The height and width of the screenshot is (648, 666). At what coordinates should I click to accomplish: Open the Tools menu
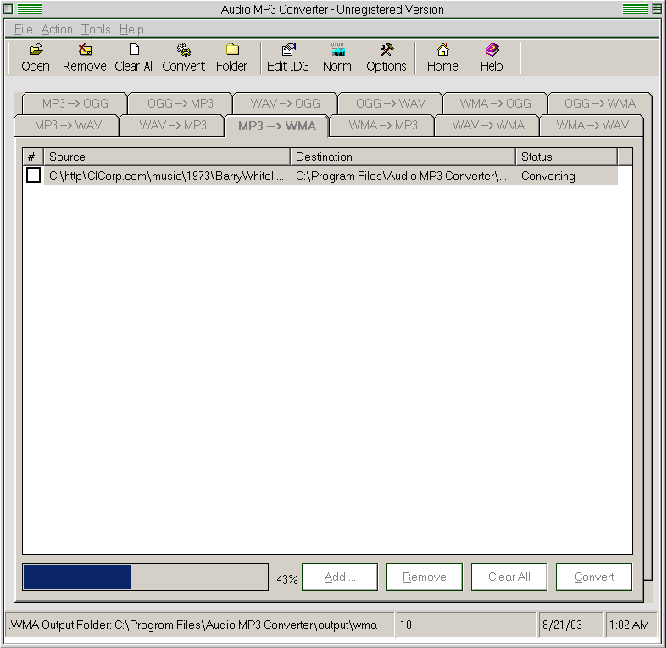(x=96, y=29)
